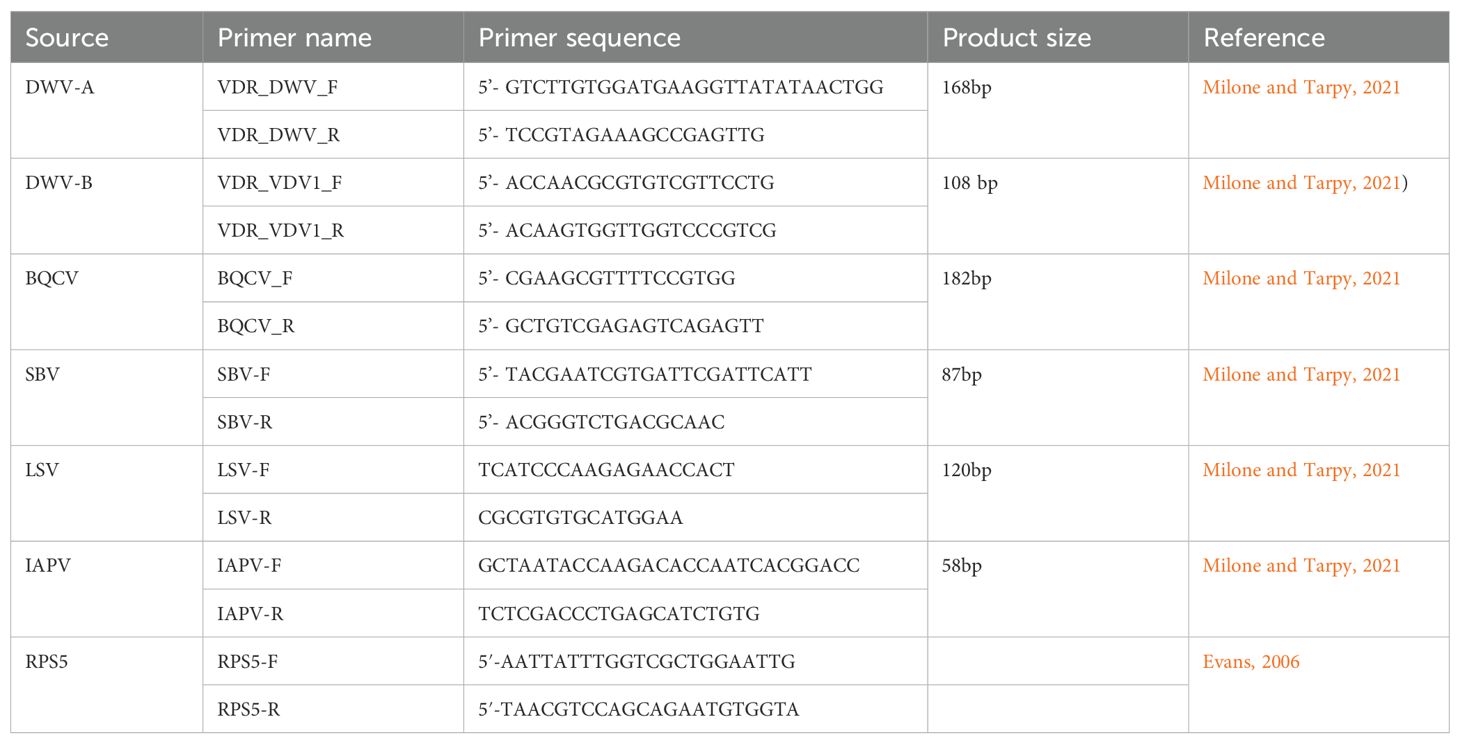Select the Primer name column header
1460x744 pixels.
[x=294, y=38]
